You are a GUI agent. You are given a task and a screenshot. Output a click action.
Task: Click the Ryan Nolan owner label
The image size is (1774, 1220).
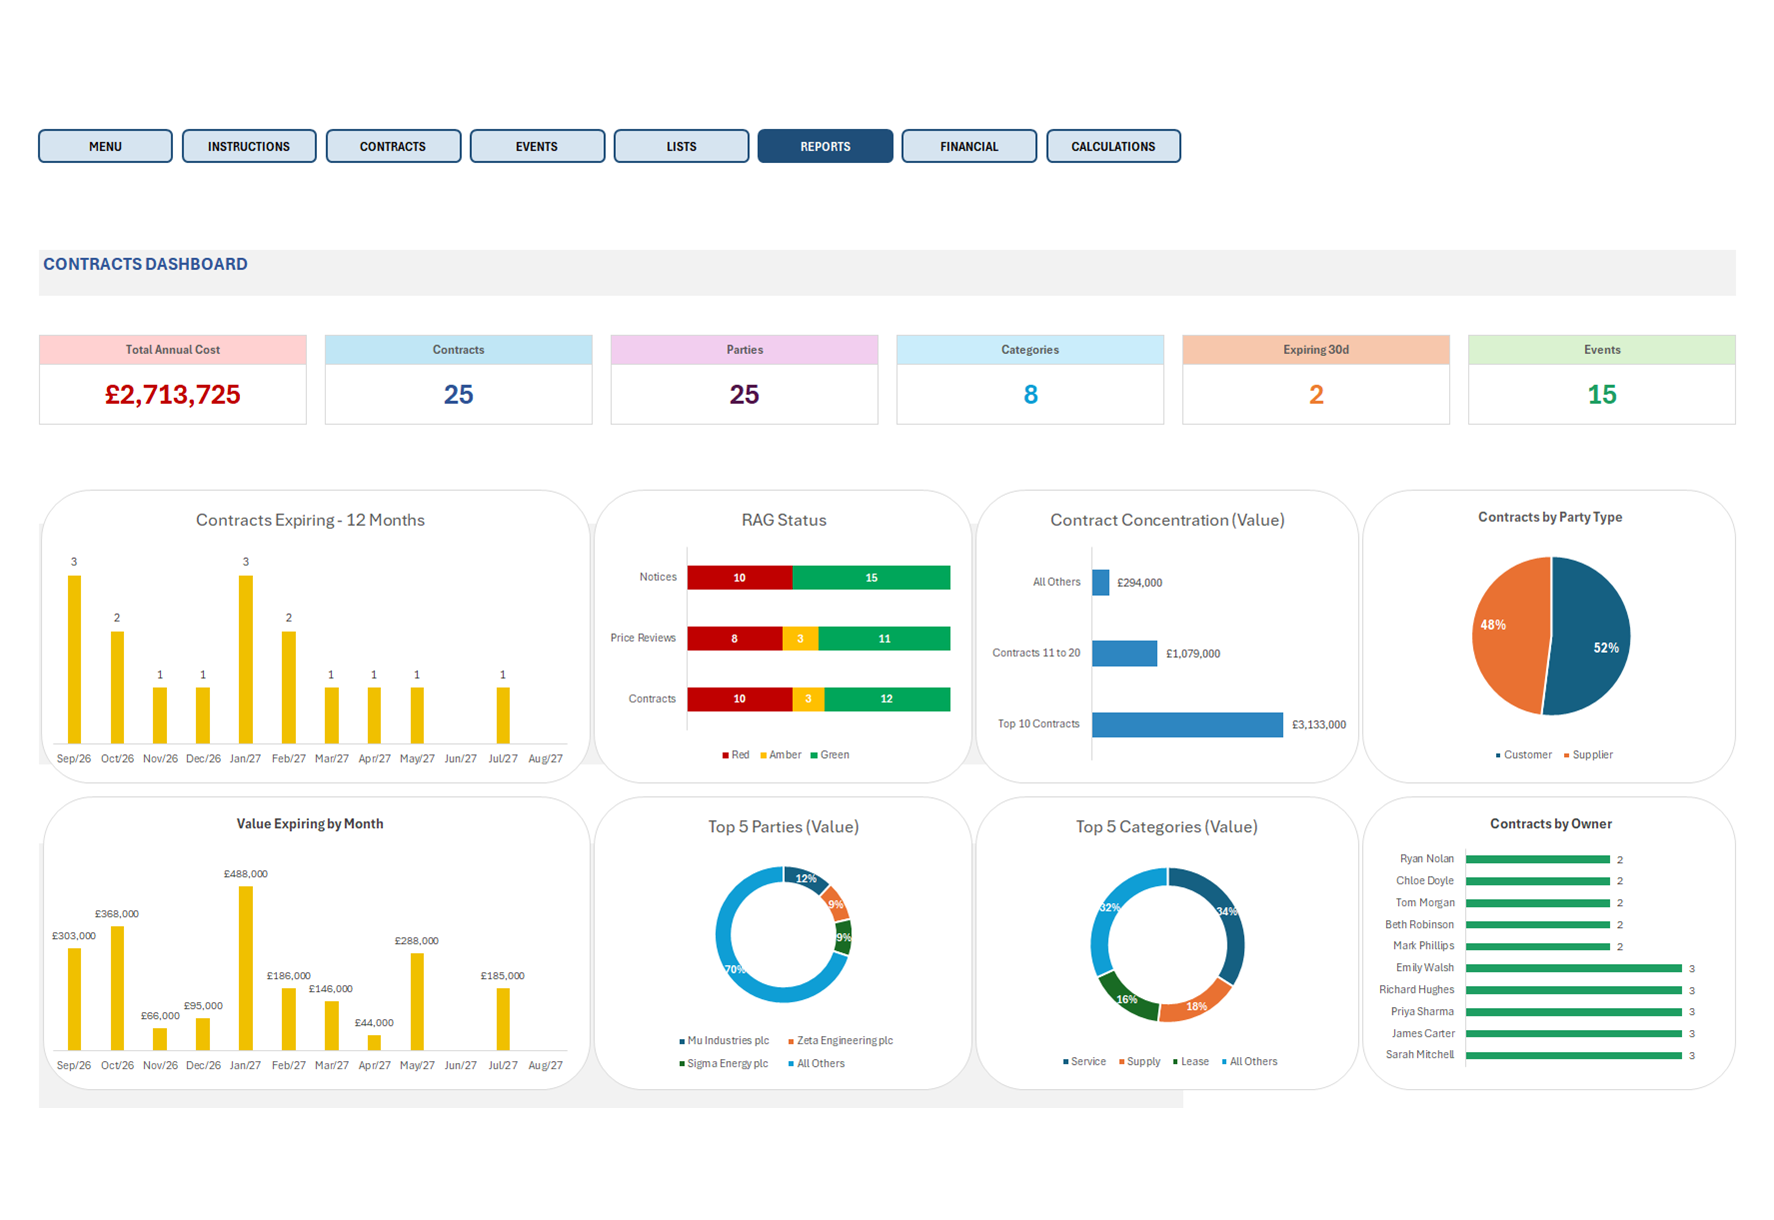[x=1427, y=859]
